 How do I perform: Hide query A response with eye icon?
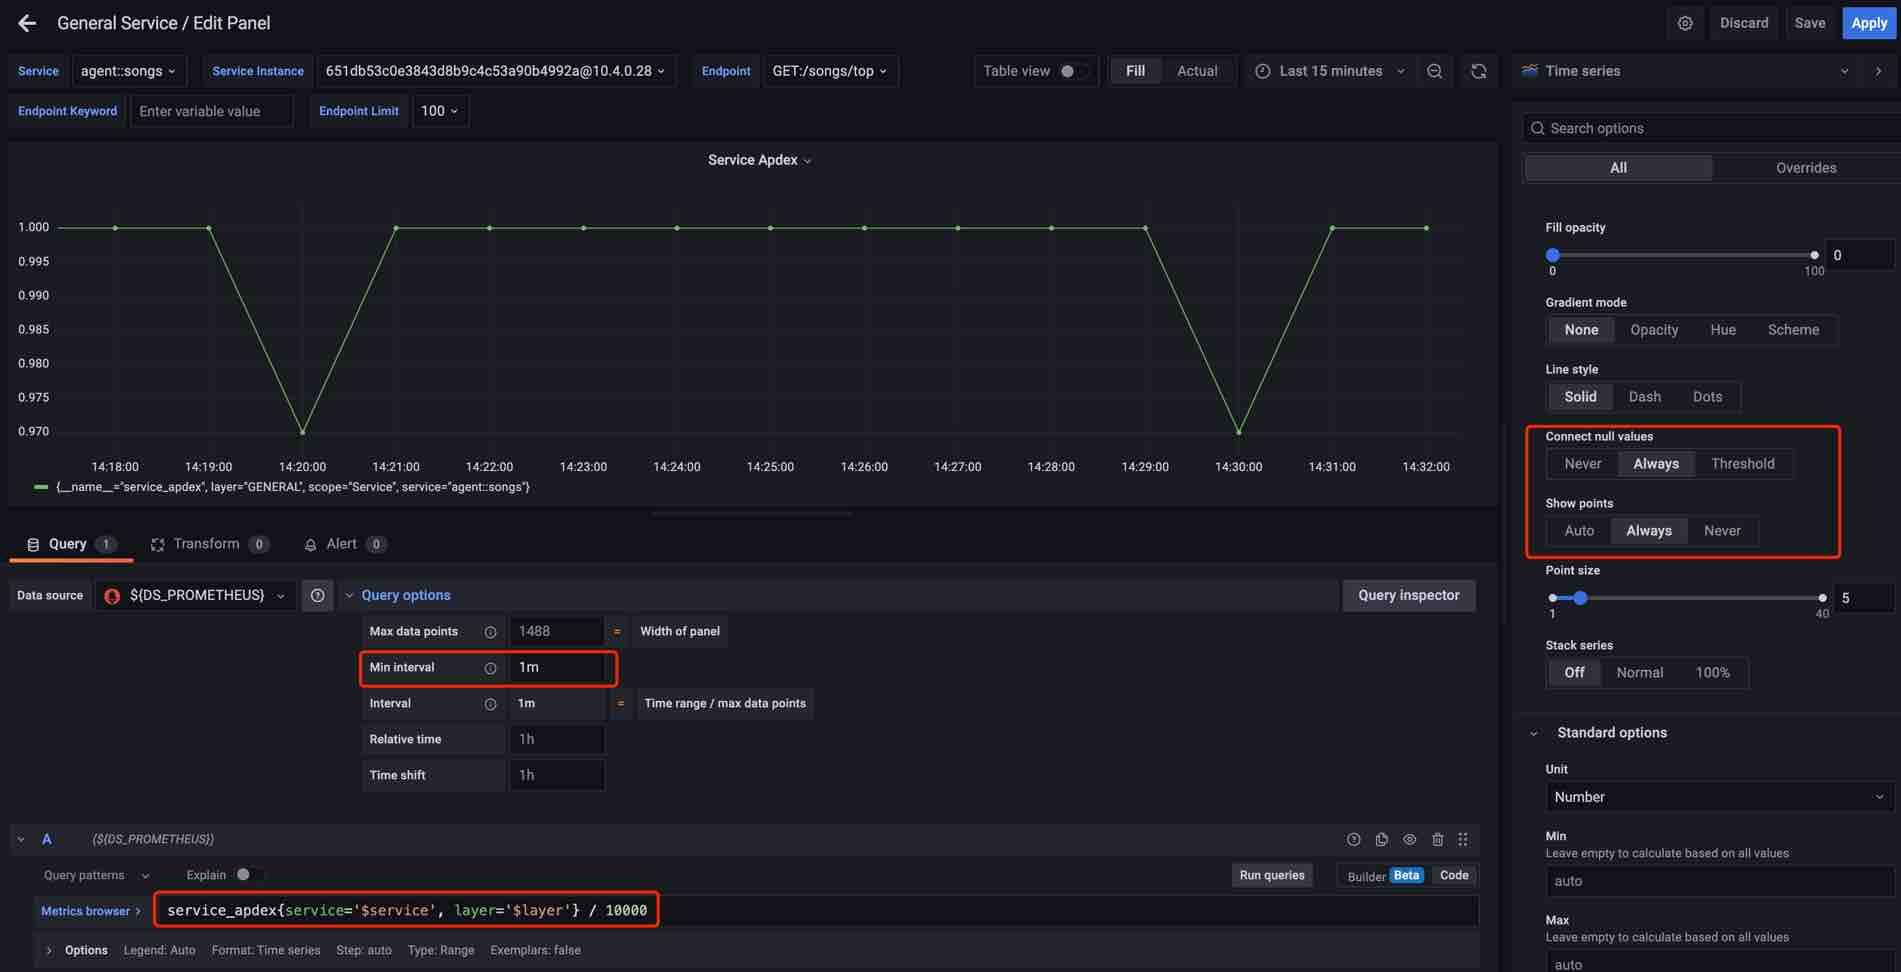[x=1409, y=840]
